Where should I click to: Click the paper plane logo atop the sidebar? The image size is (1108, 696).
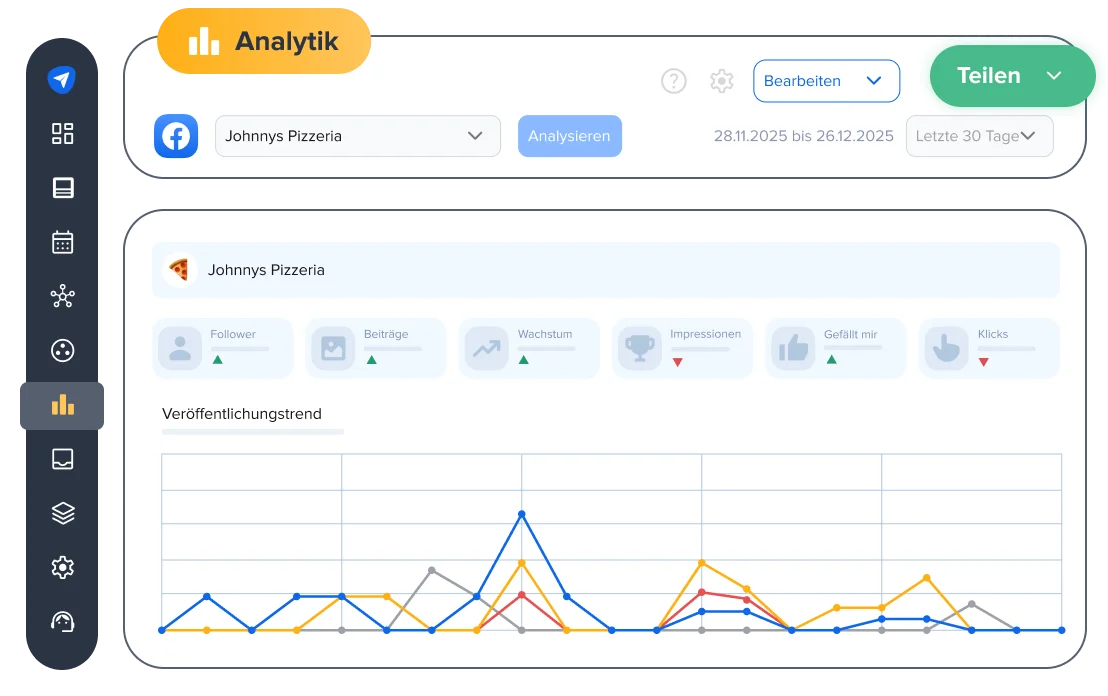point(62,78)
